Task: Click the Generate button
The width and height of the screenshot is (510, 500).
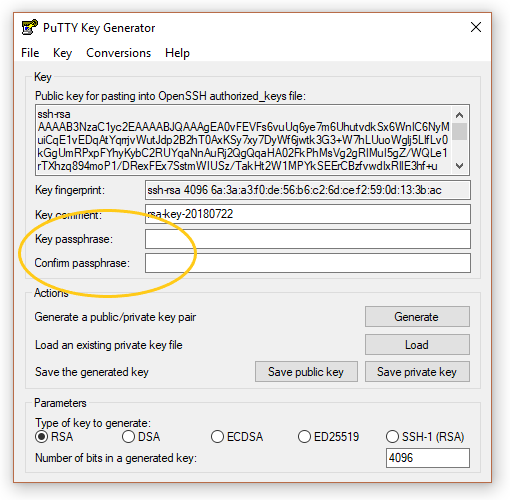Action: pos(417,317)
